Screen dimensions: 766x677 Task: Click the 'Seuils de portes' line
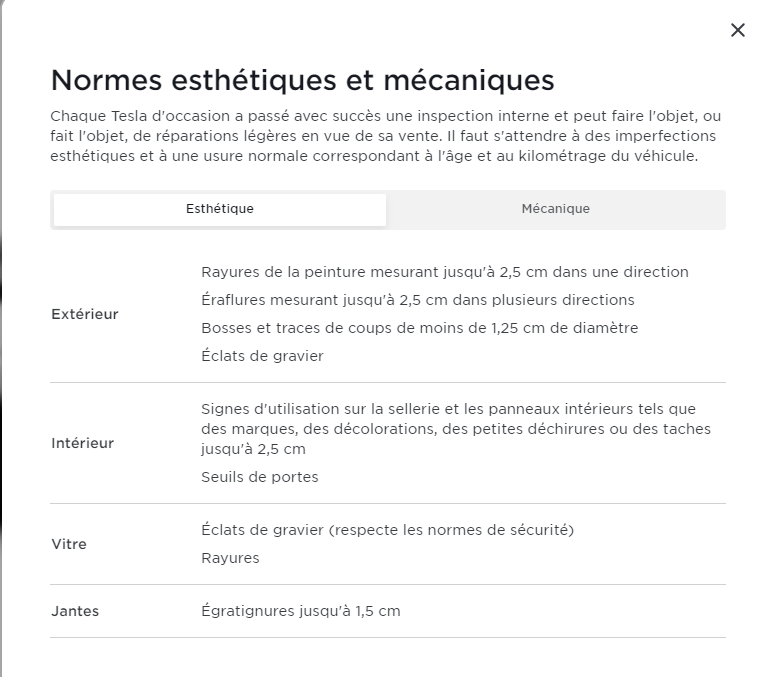point(260,477)
